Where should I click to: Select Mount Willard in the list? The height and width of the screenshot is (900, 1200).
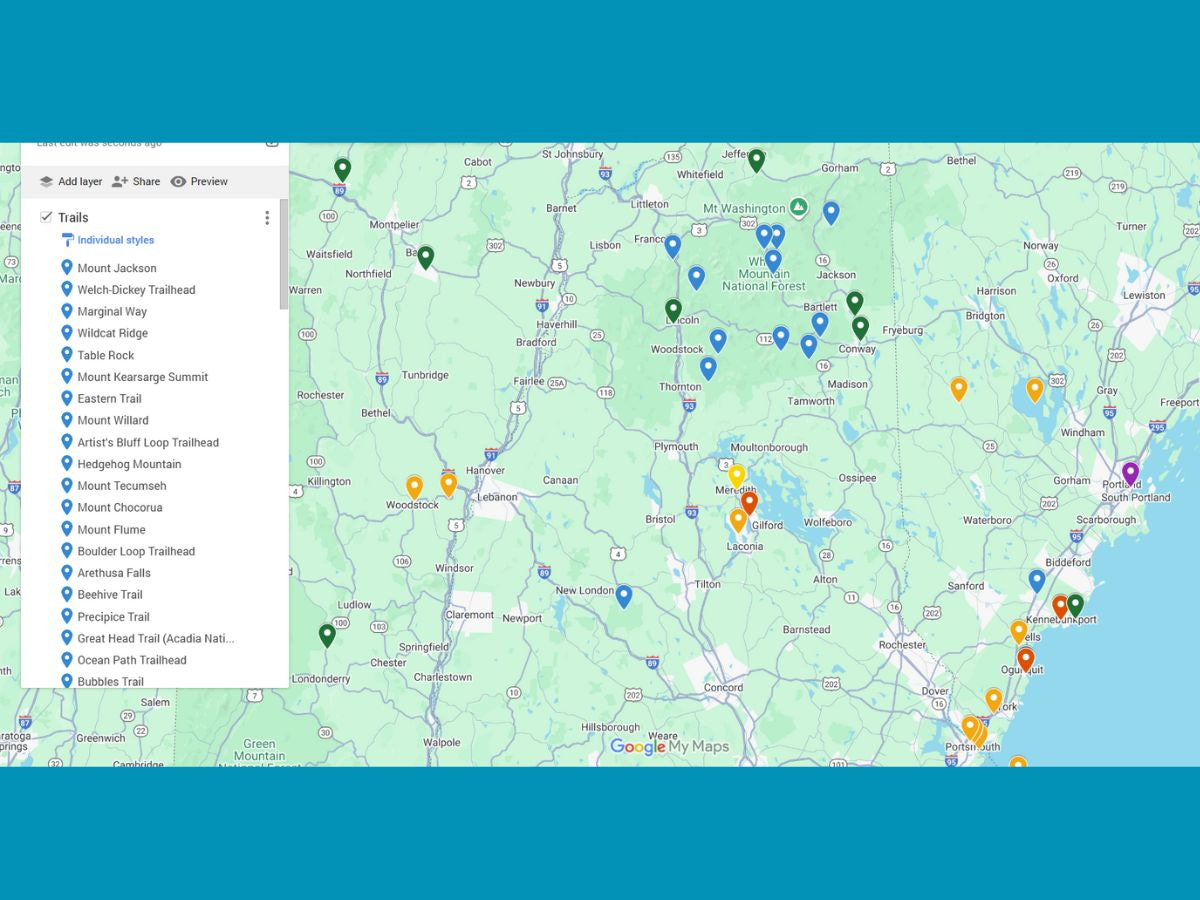point(113,421)
